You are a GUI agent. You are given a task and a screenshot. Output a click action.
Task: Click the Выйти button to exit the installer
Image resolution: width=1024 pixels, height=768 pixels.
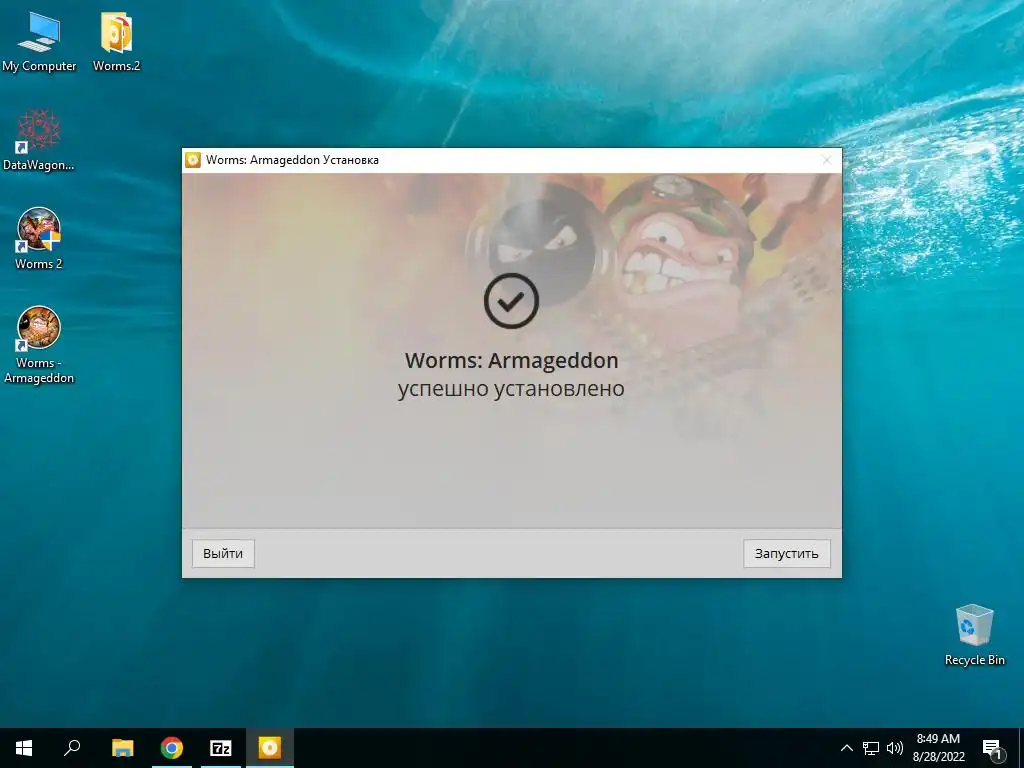223,553
